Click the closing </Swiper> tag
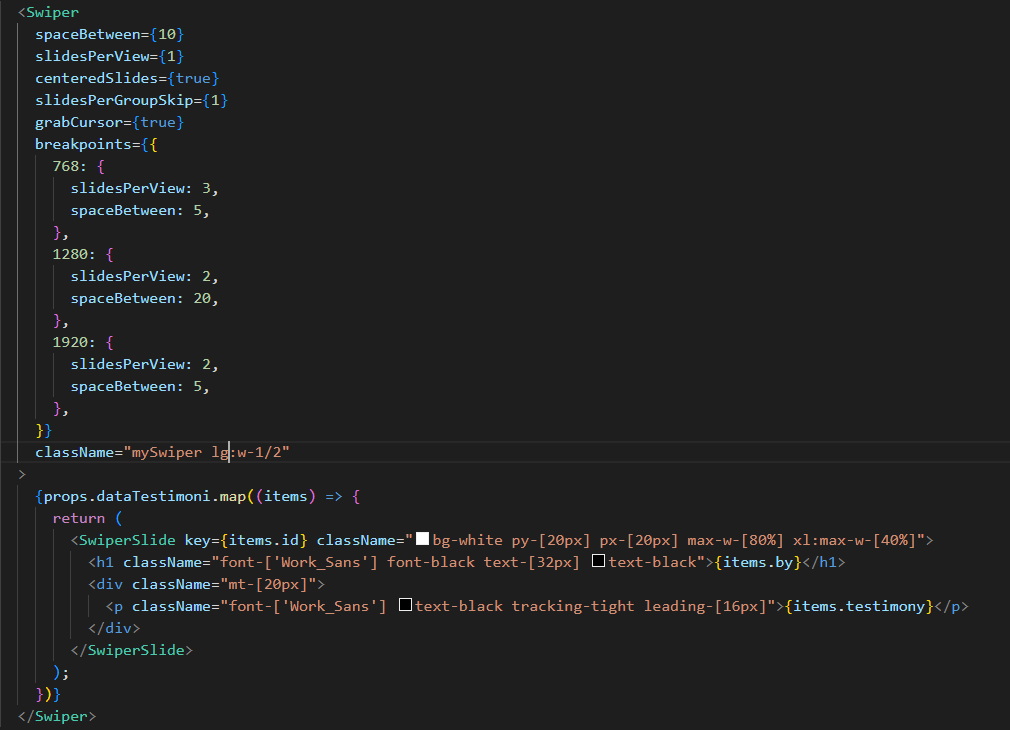Screen dimensions: 1010x730 point(57,716)
